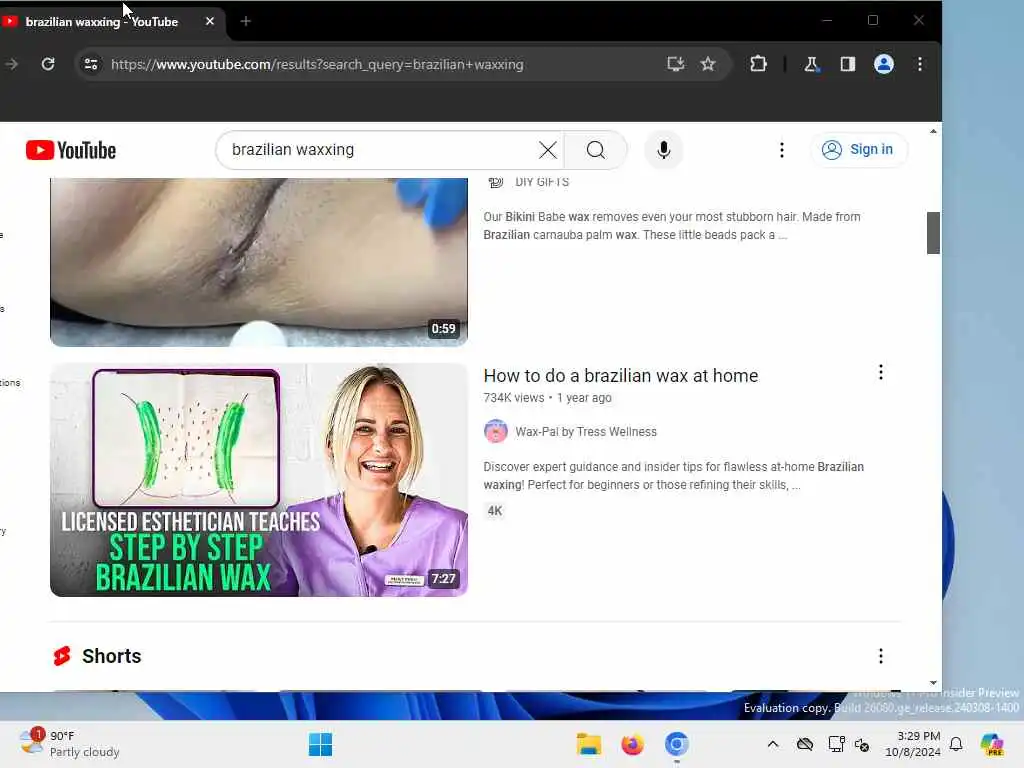The height and width of the screenshot is (768, 1024).
Task: Open browser profile avatar
Action: point(884,64)
